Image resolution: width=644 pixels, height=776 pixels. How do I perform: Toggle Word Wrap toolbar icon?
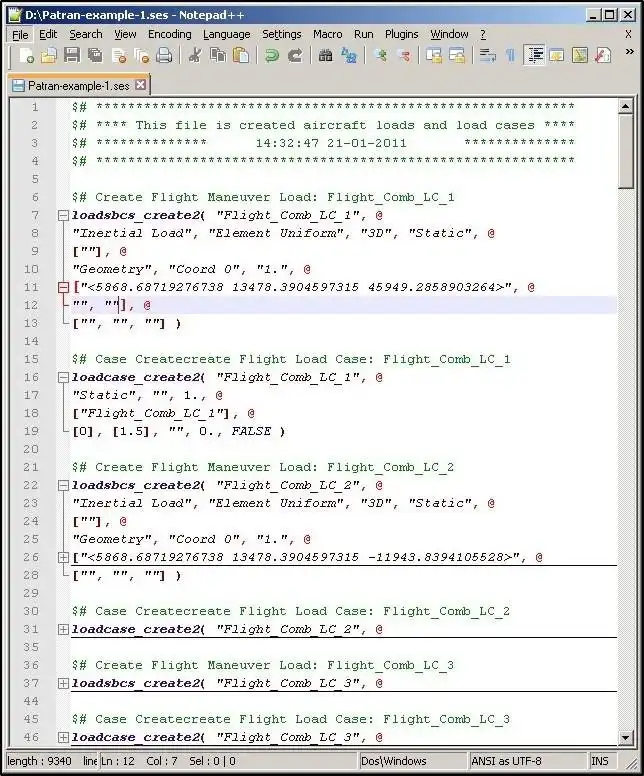[488, 55]
